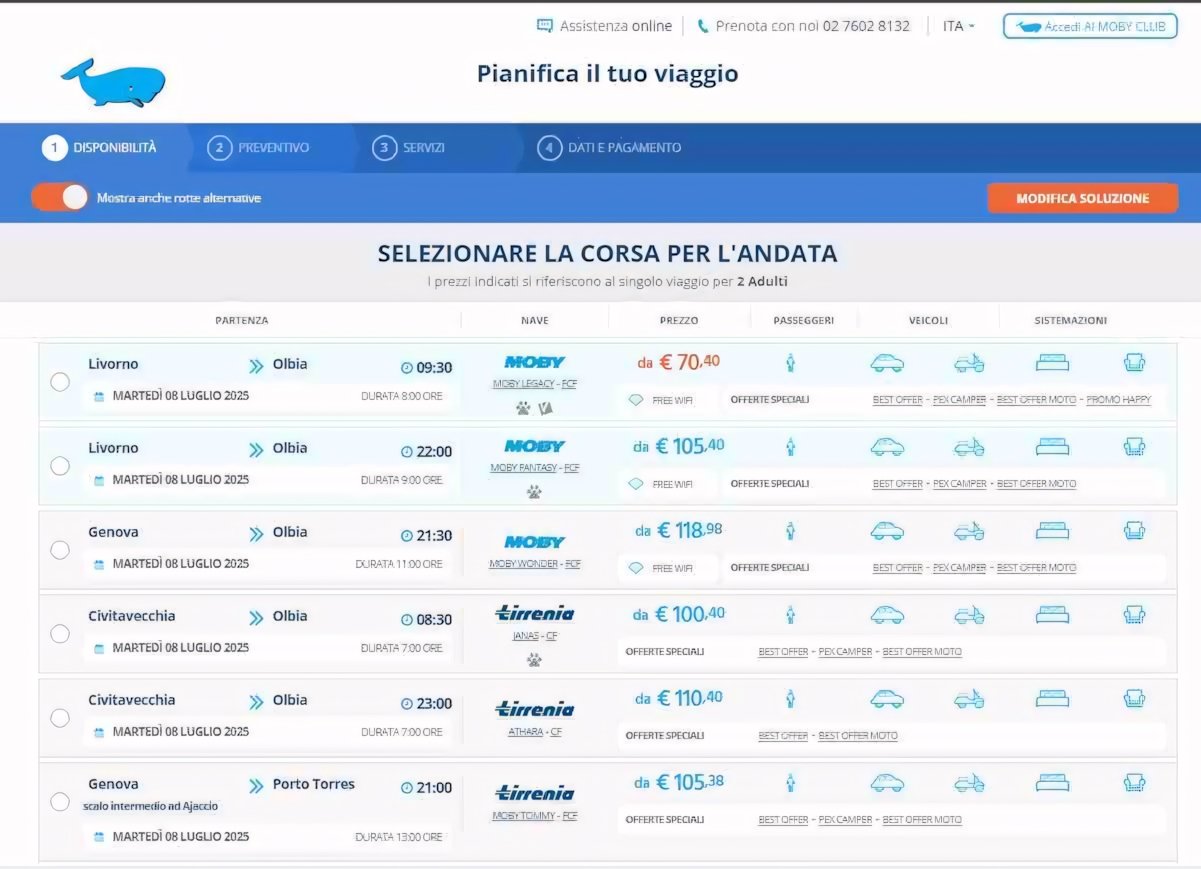Click bed cabin icon in Livorno 09:30 row
1201x869 pixels.
tap(1052, 363)
